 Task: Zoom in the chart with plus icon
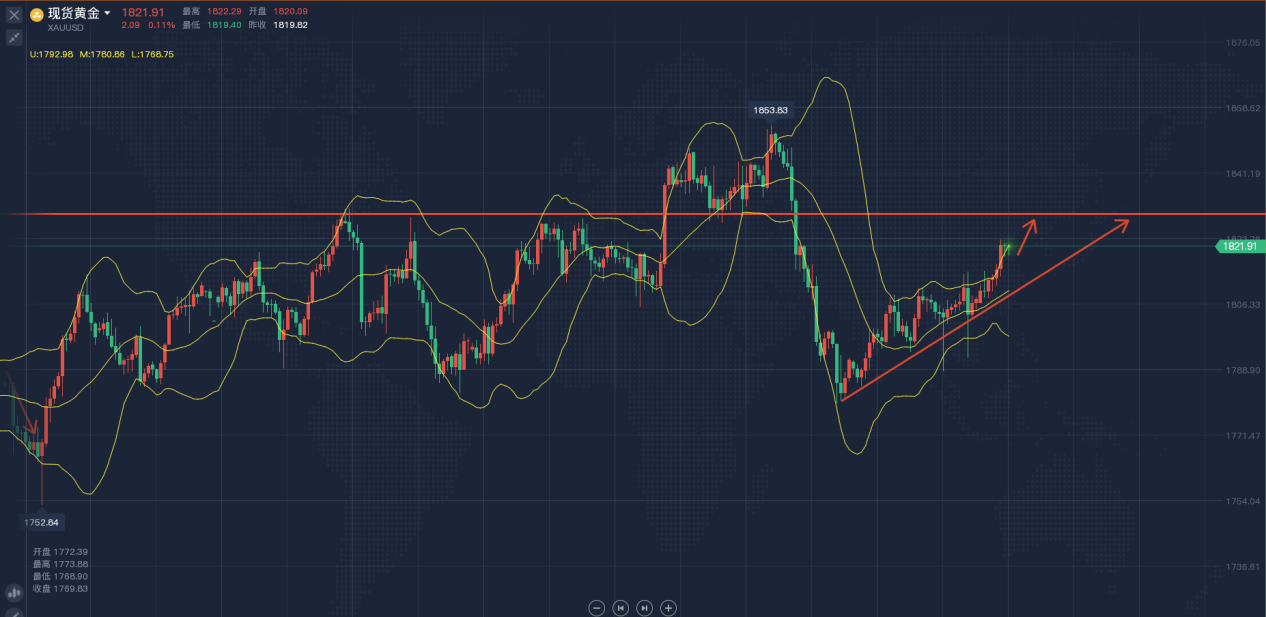click(669, 607)
